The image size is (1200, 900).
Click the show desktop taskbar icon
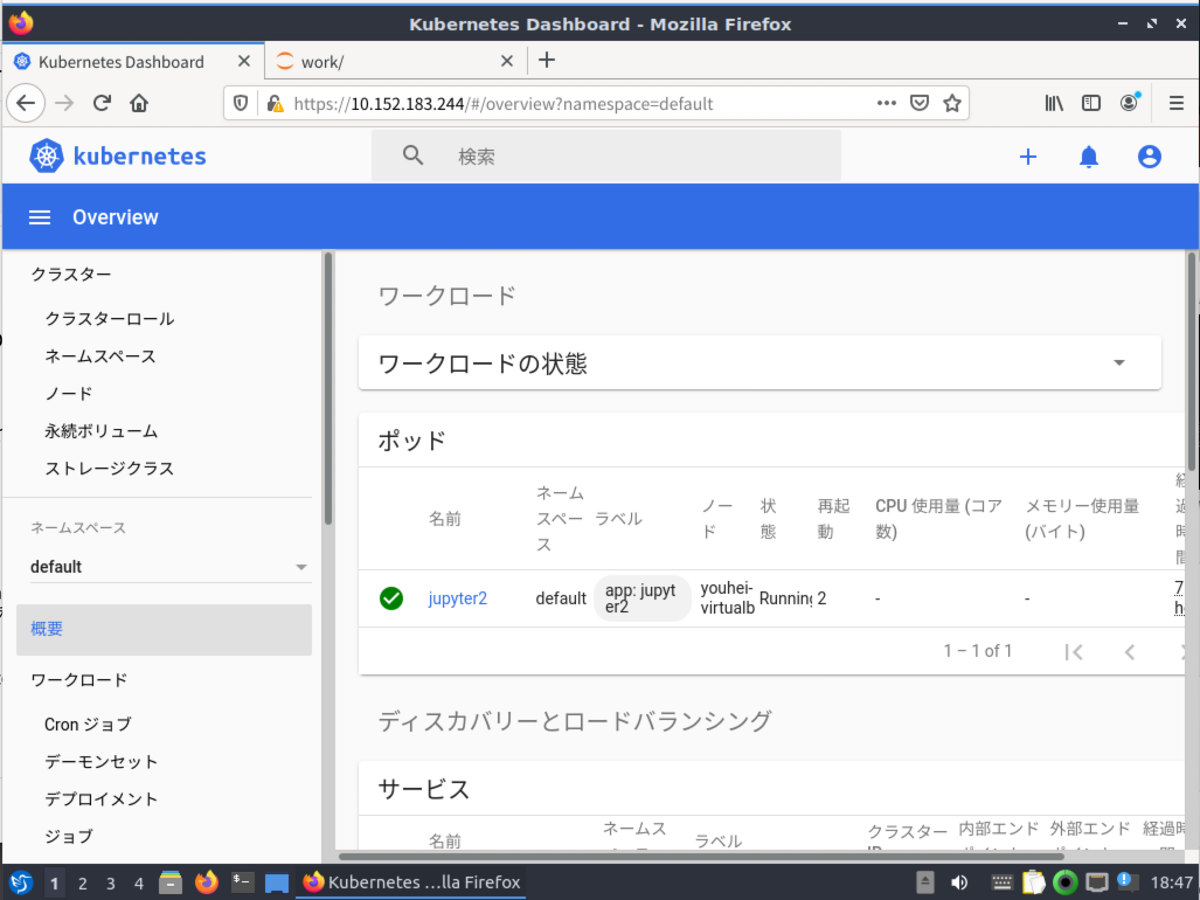tap(277, 883)
